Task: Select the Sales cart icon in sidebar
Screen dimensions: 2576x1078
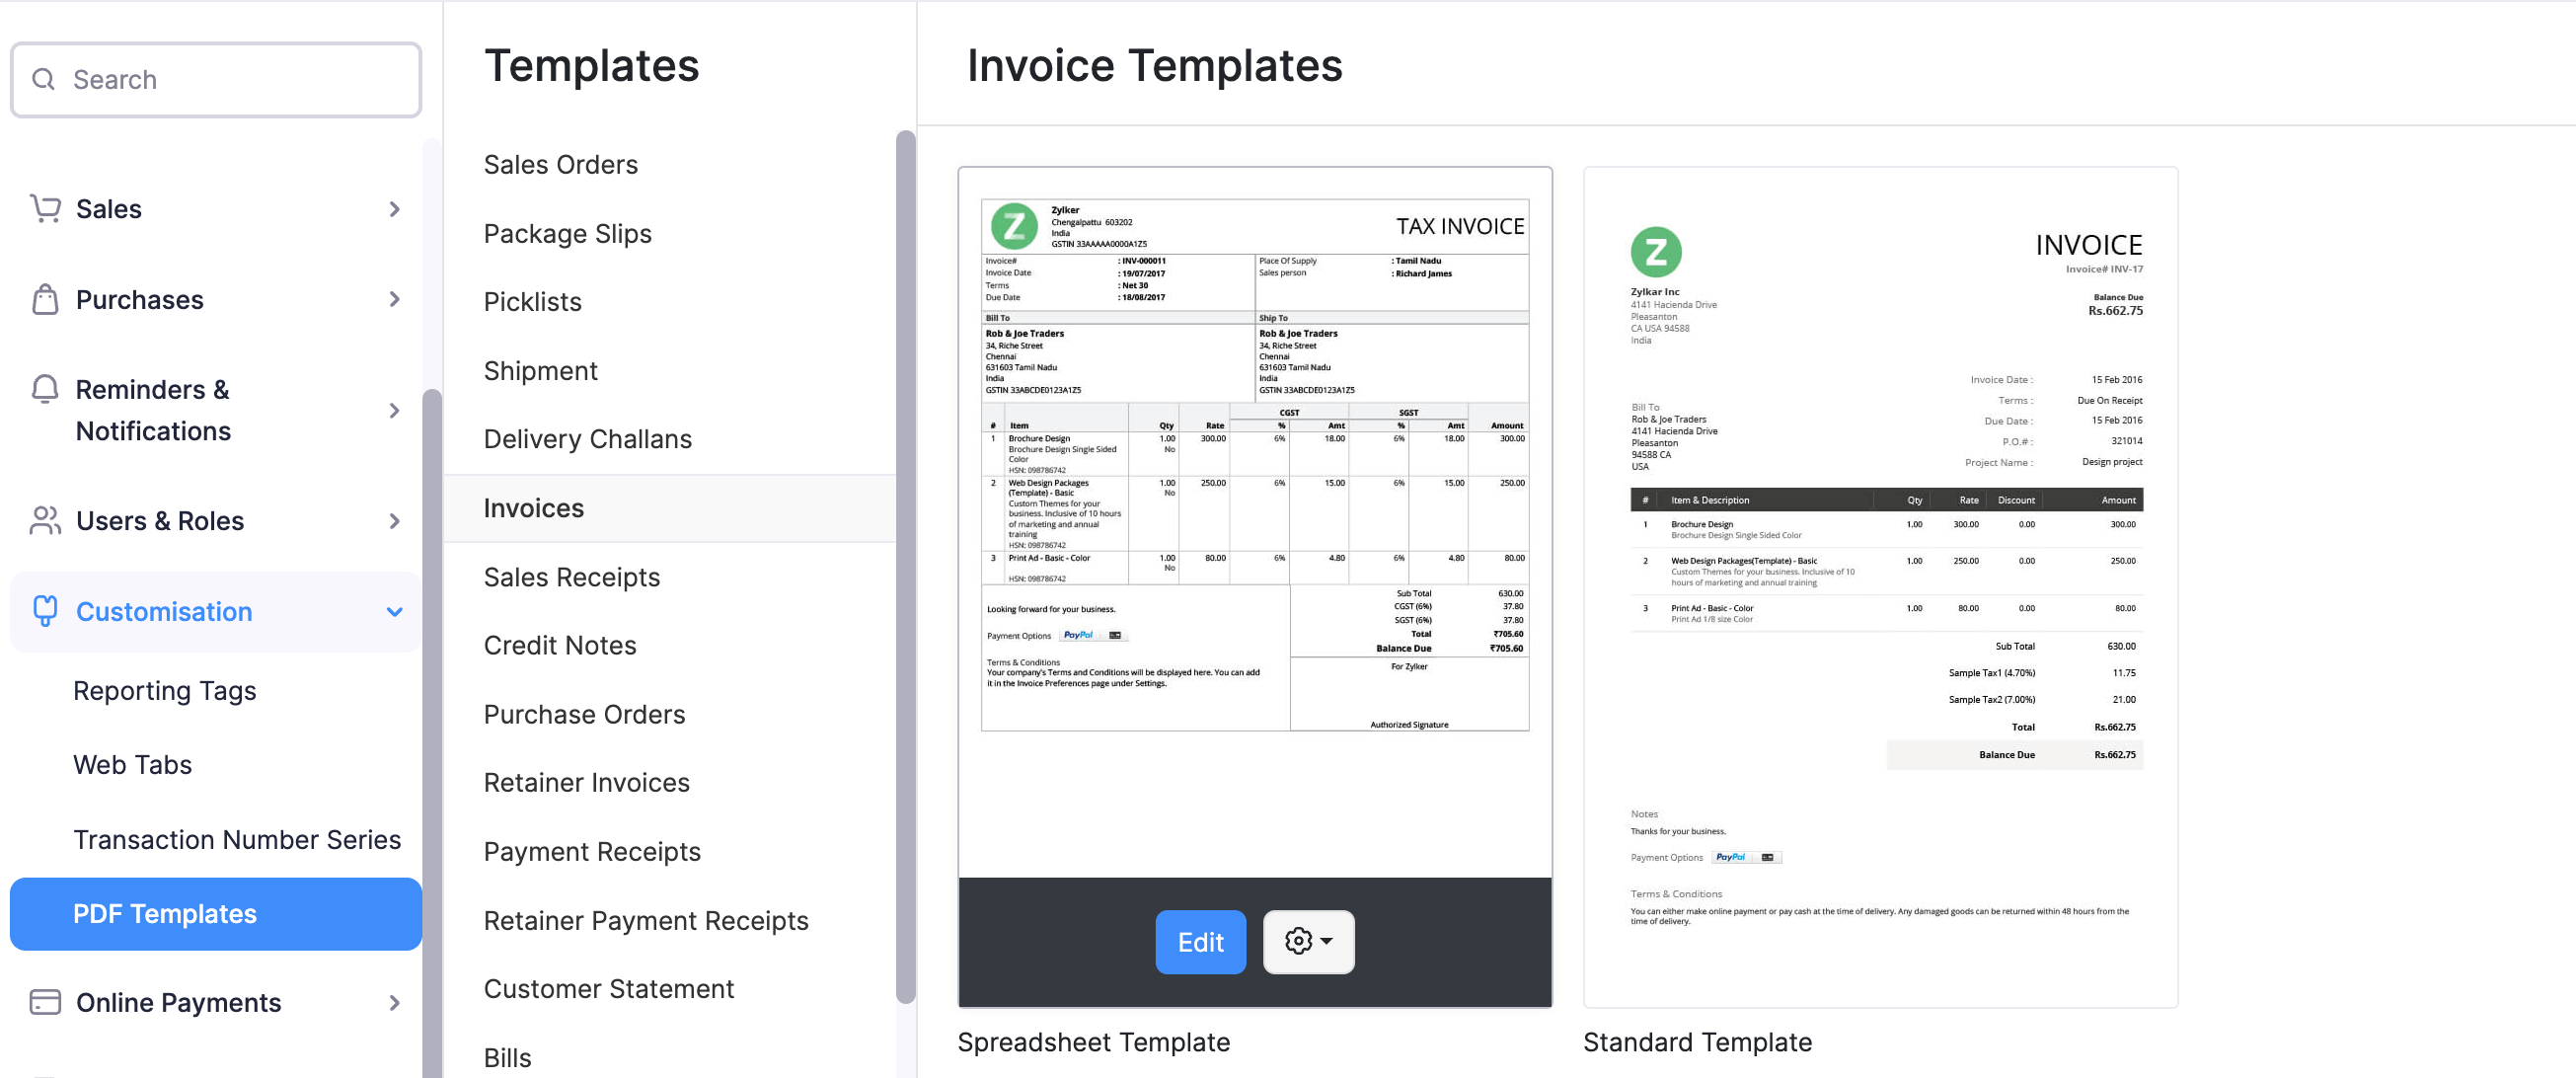Action: [45, 208]
